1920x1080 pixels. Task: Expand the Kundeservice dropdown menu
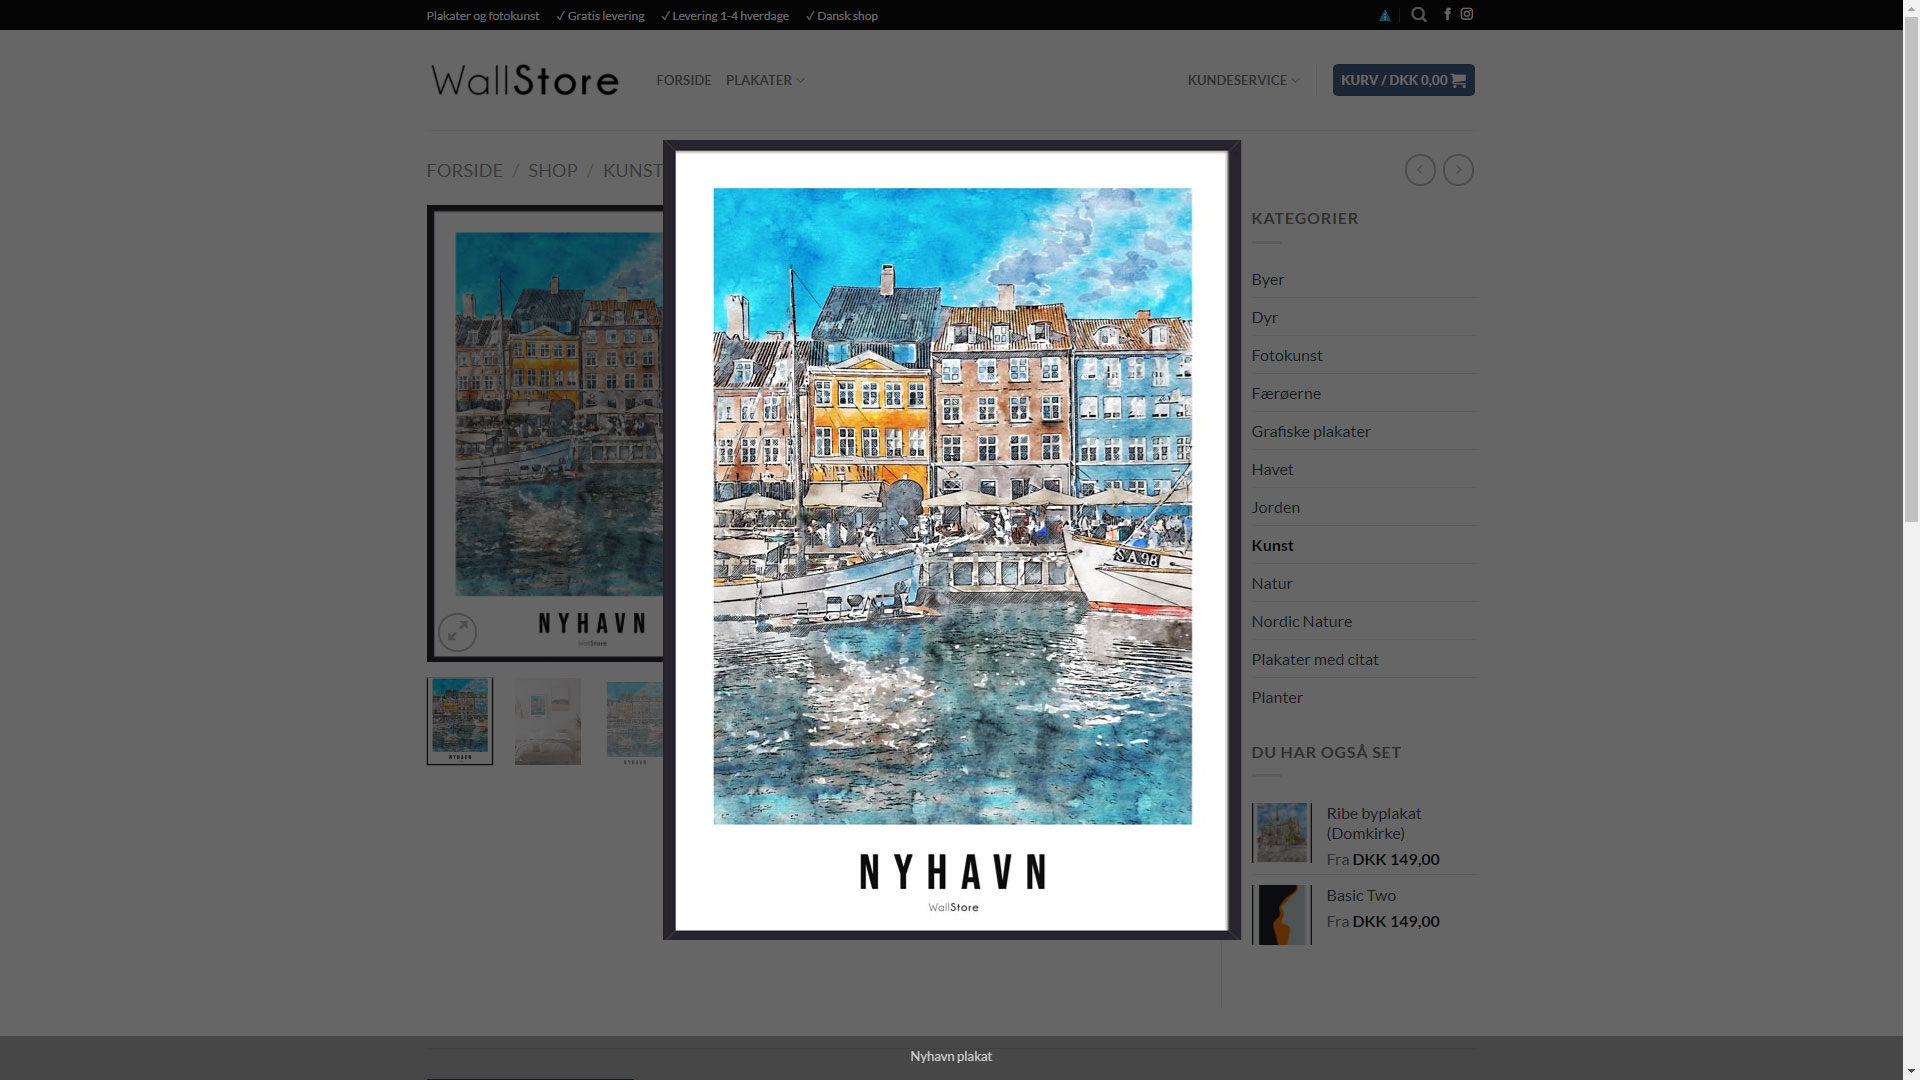1243,80
